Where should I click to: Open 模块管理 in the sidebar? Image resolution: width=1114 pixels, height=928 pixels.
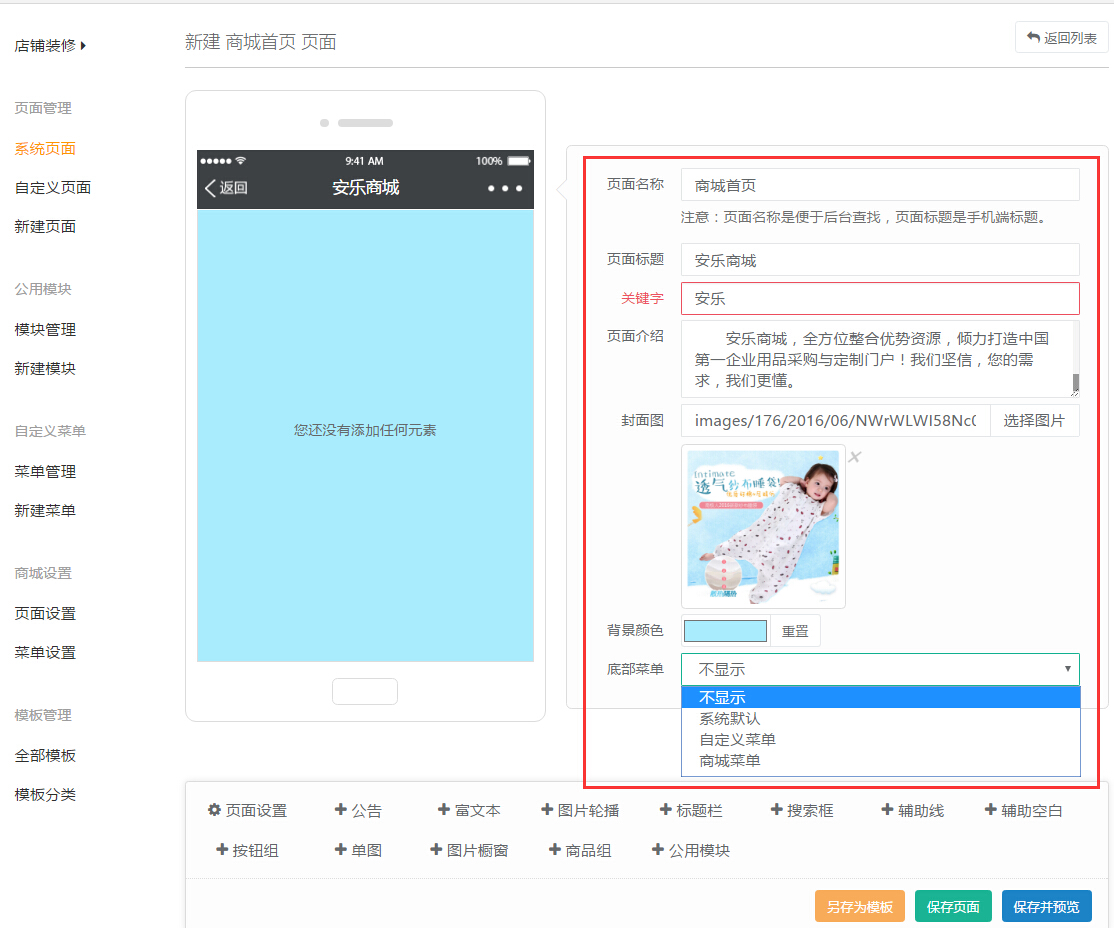45,329
